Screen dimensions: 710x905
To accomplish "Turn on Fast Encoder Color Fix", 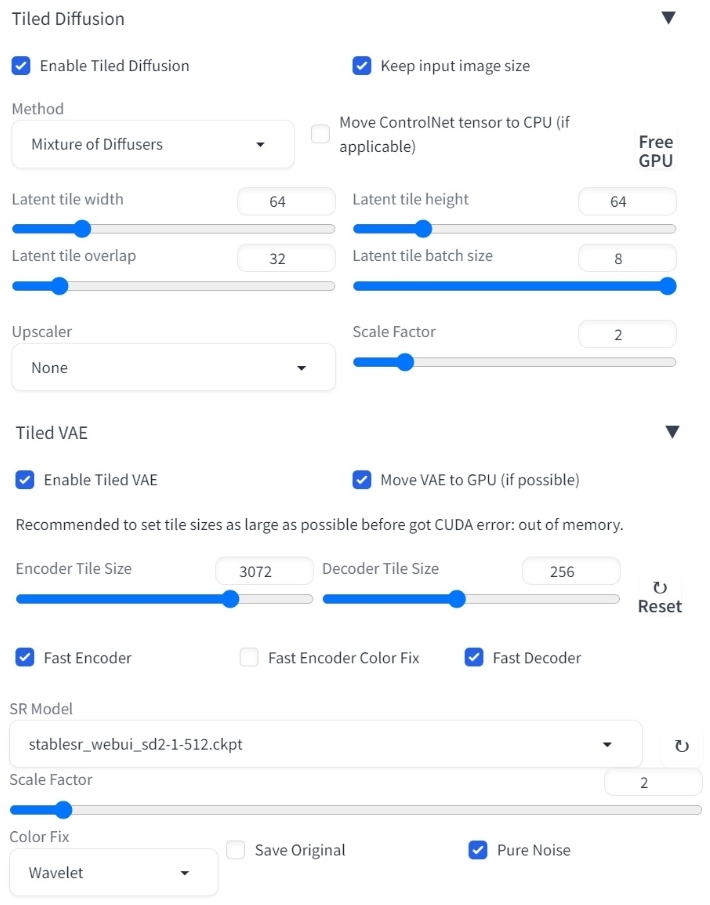I will (x=250, y=658).
